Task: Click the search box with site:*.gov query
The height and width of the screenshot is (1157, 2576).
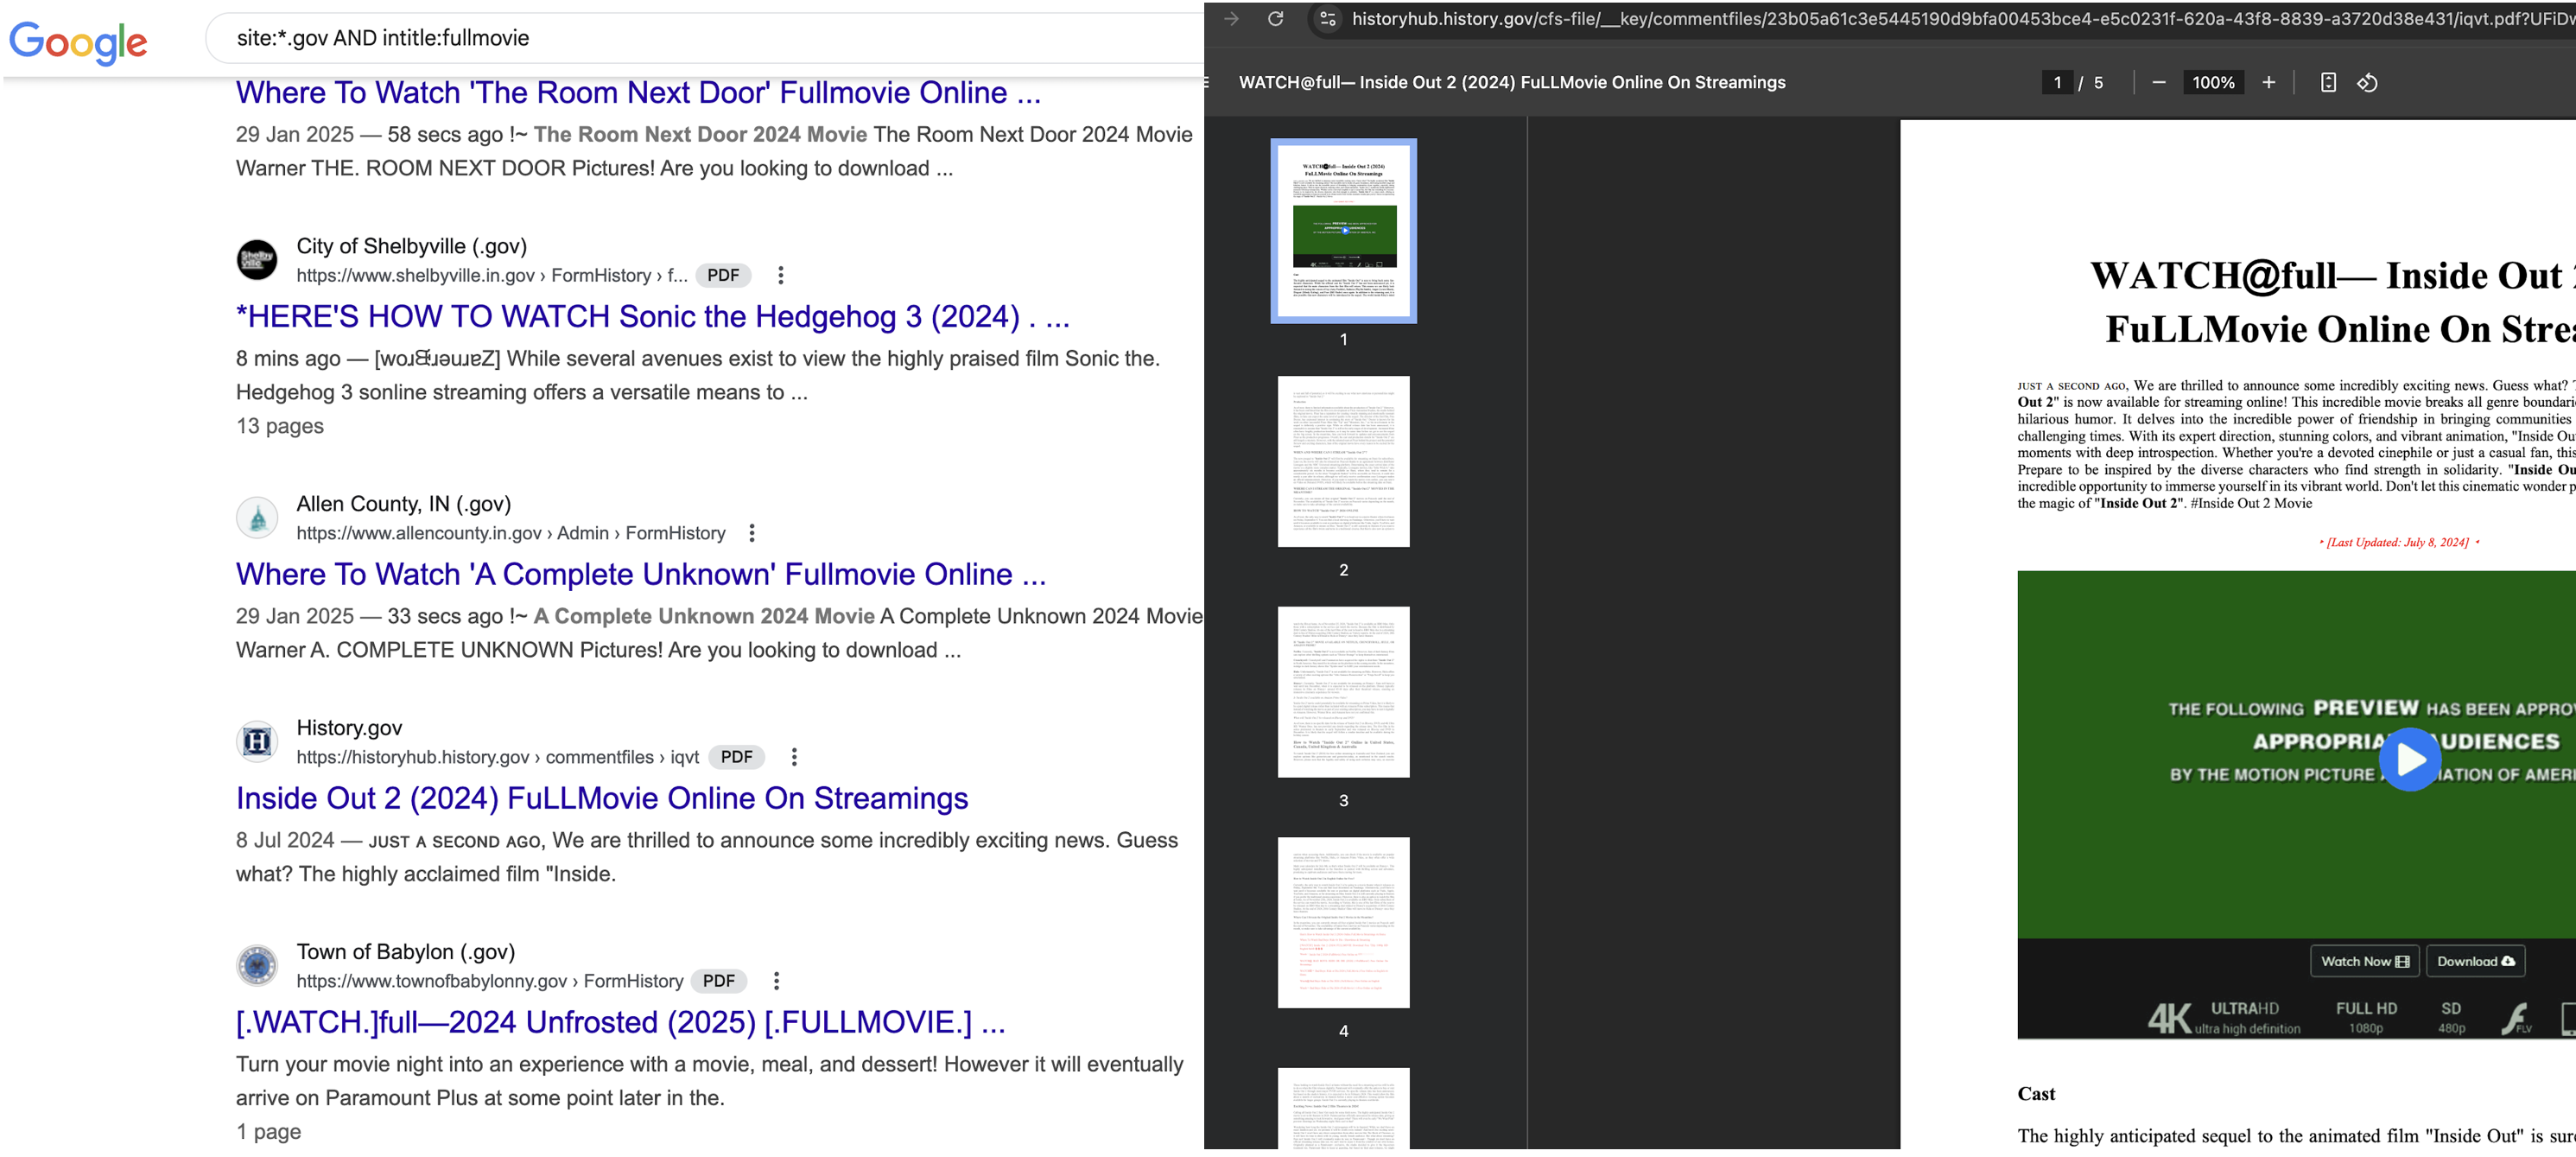Action: [704, 38]
